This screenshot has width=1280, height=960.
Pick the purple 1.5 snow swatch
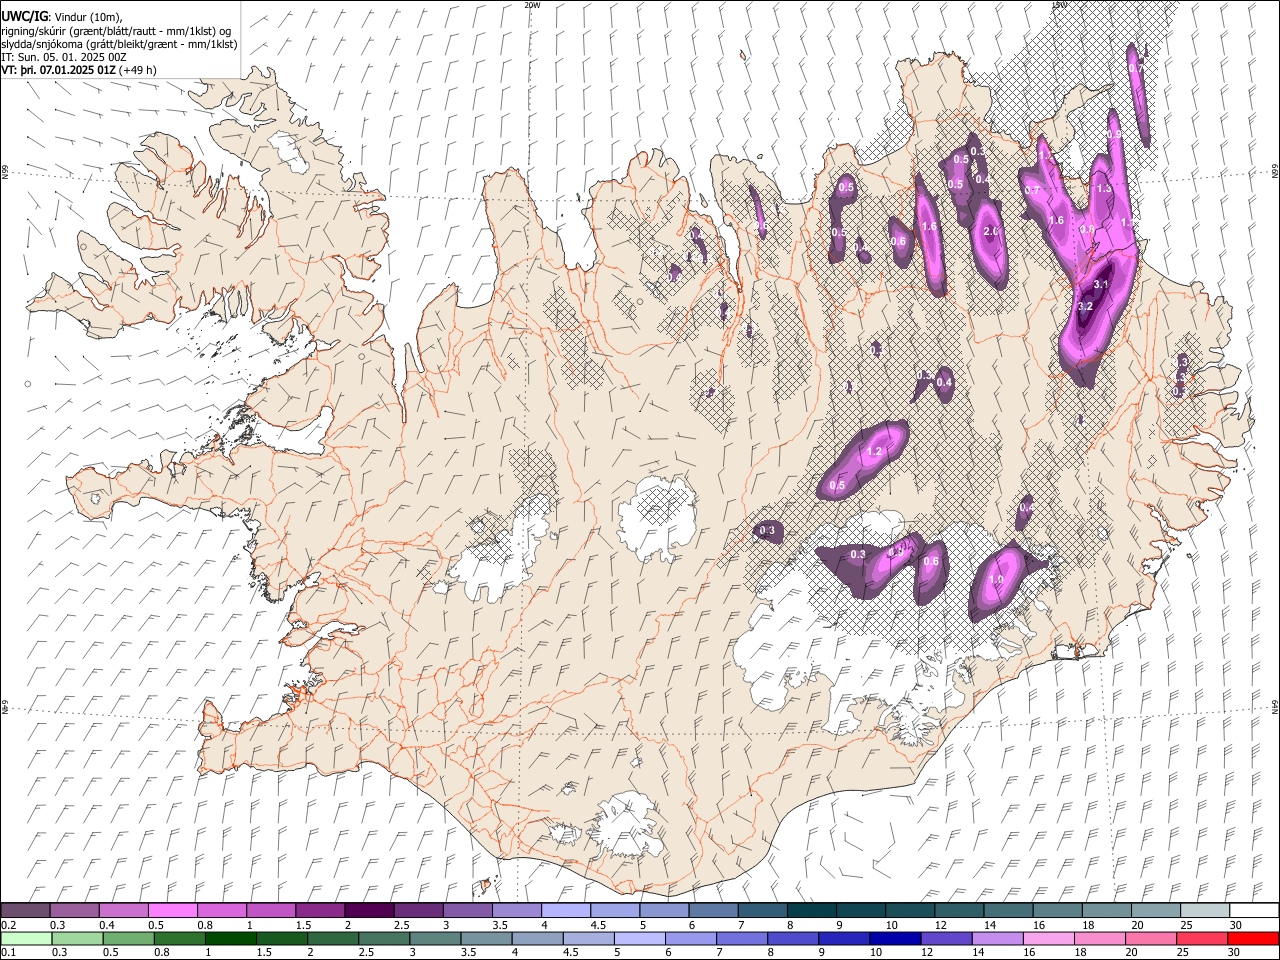pos(320,911)
